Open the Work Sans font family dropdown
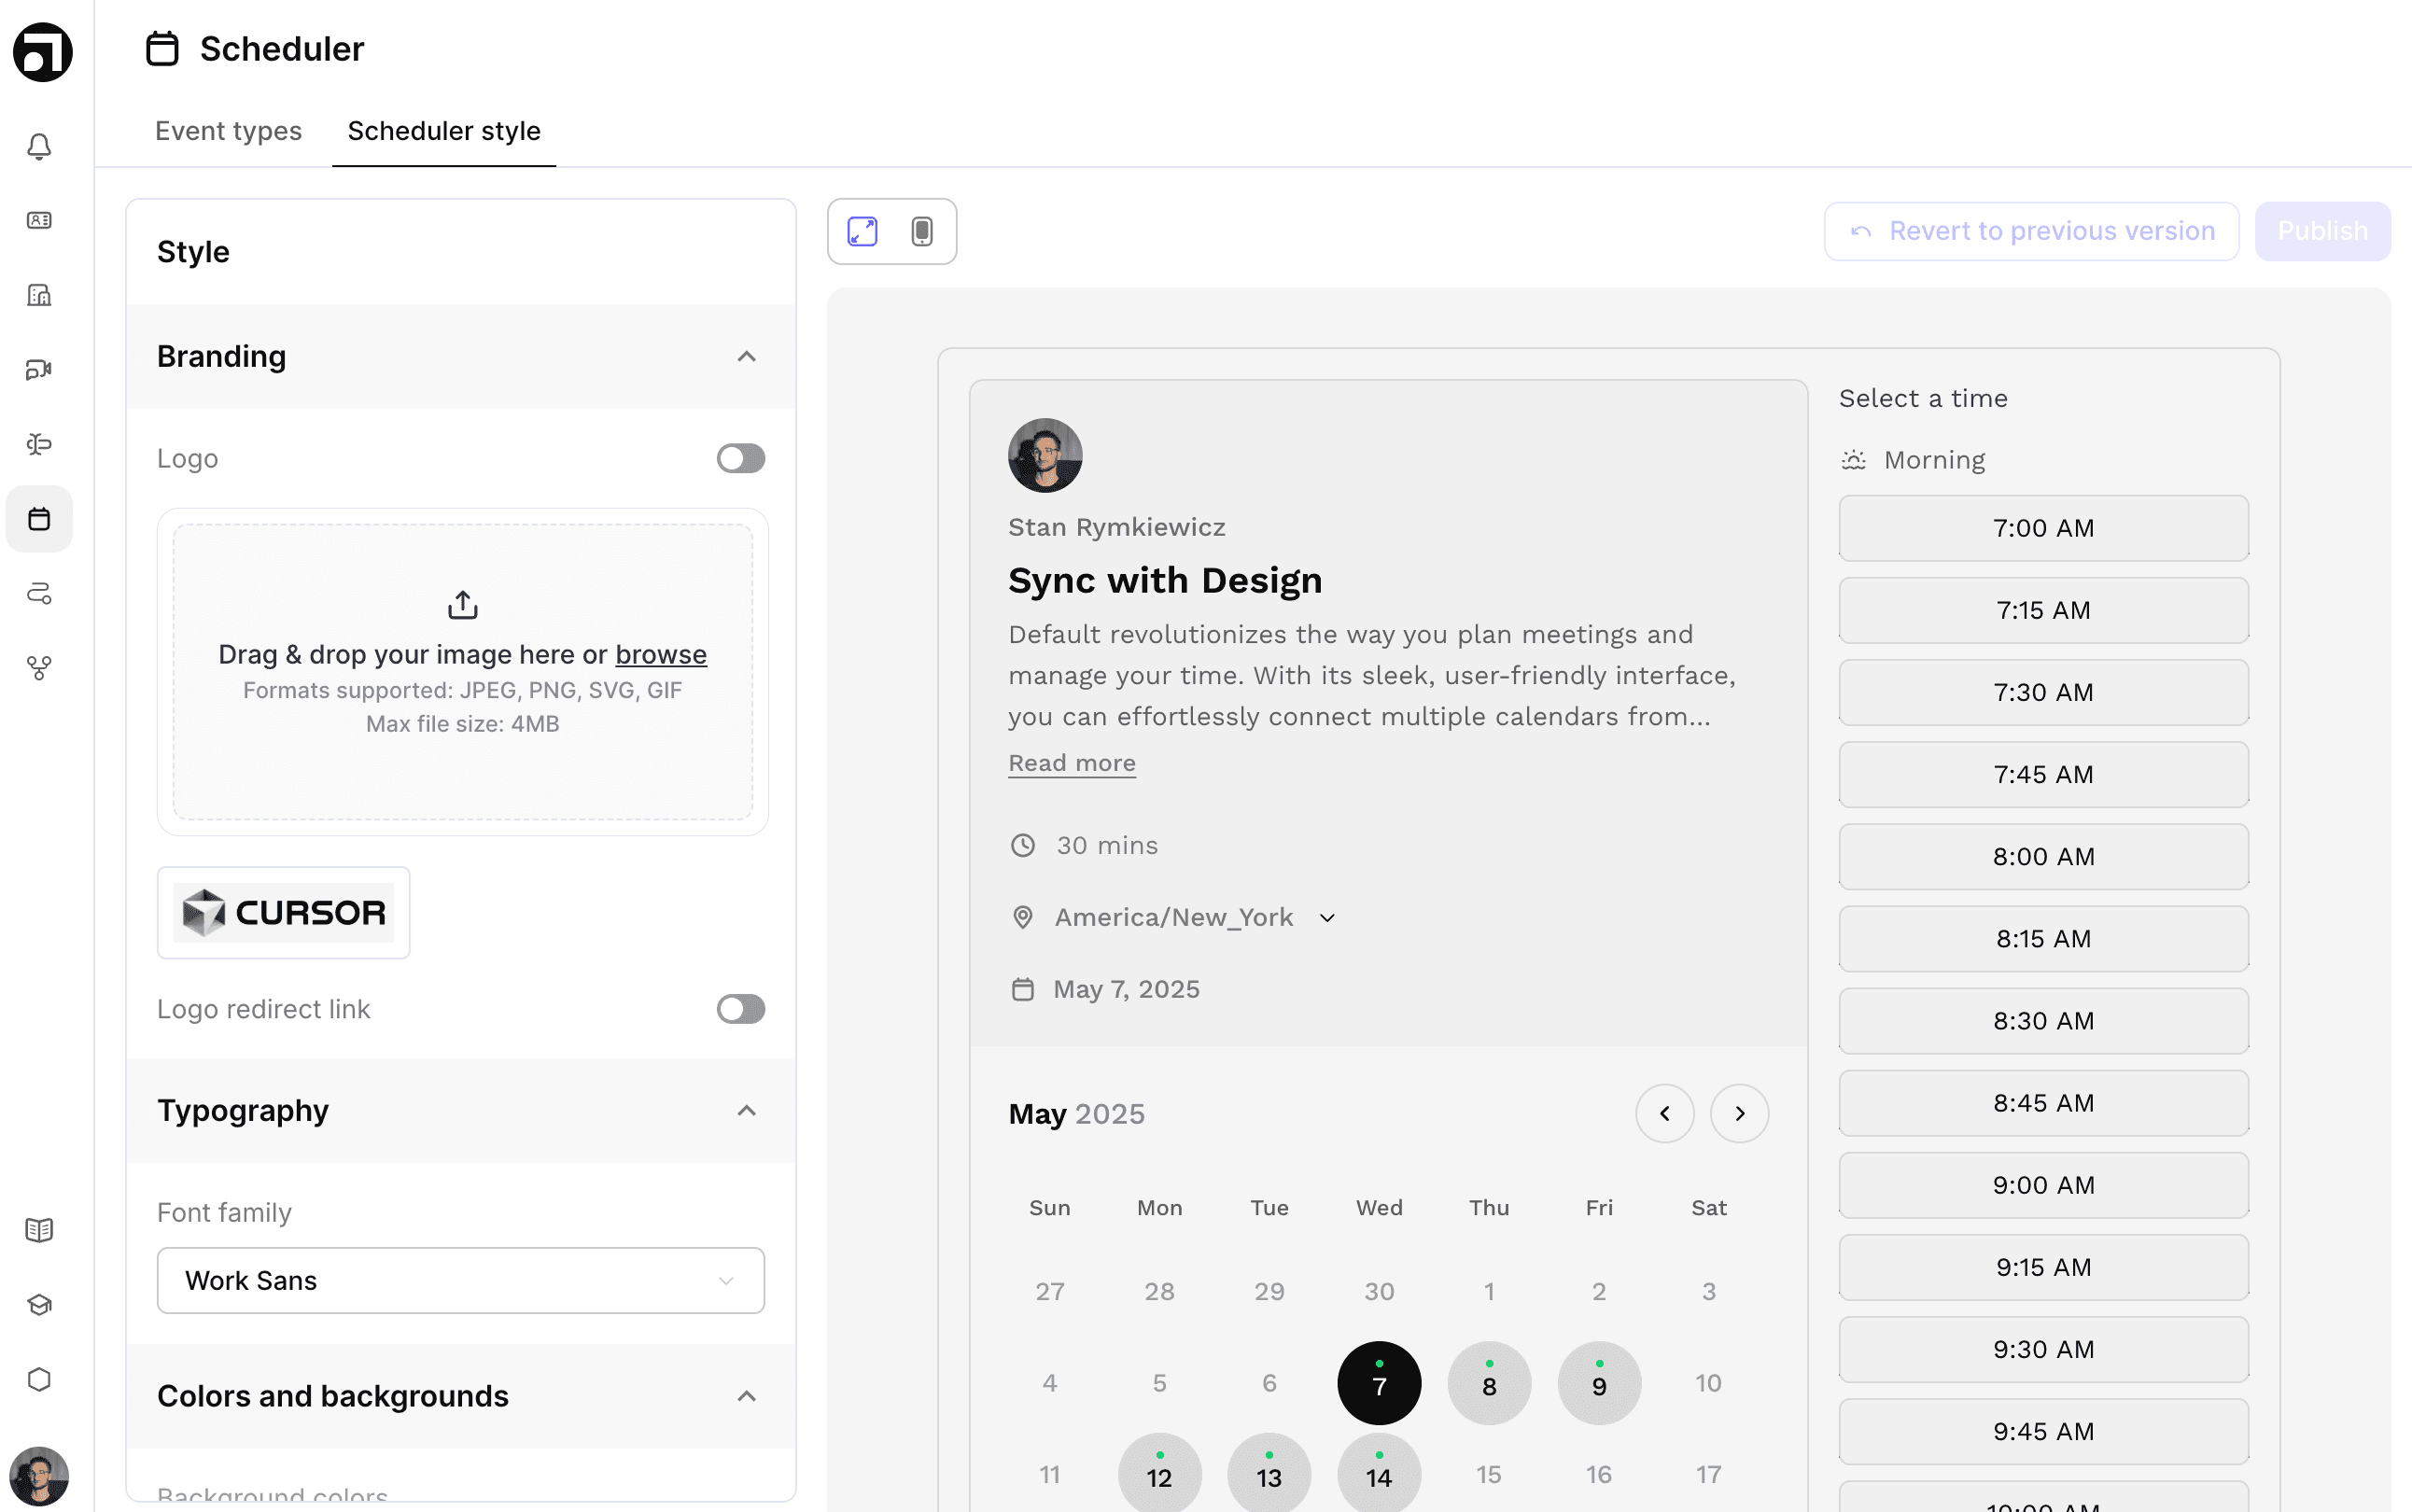The width and height of the screenshot is (2412, 1512). pos(460,1280)
